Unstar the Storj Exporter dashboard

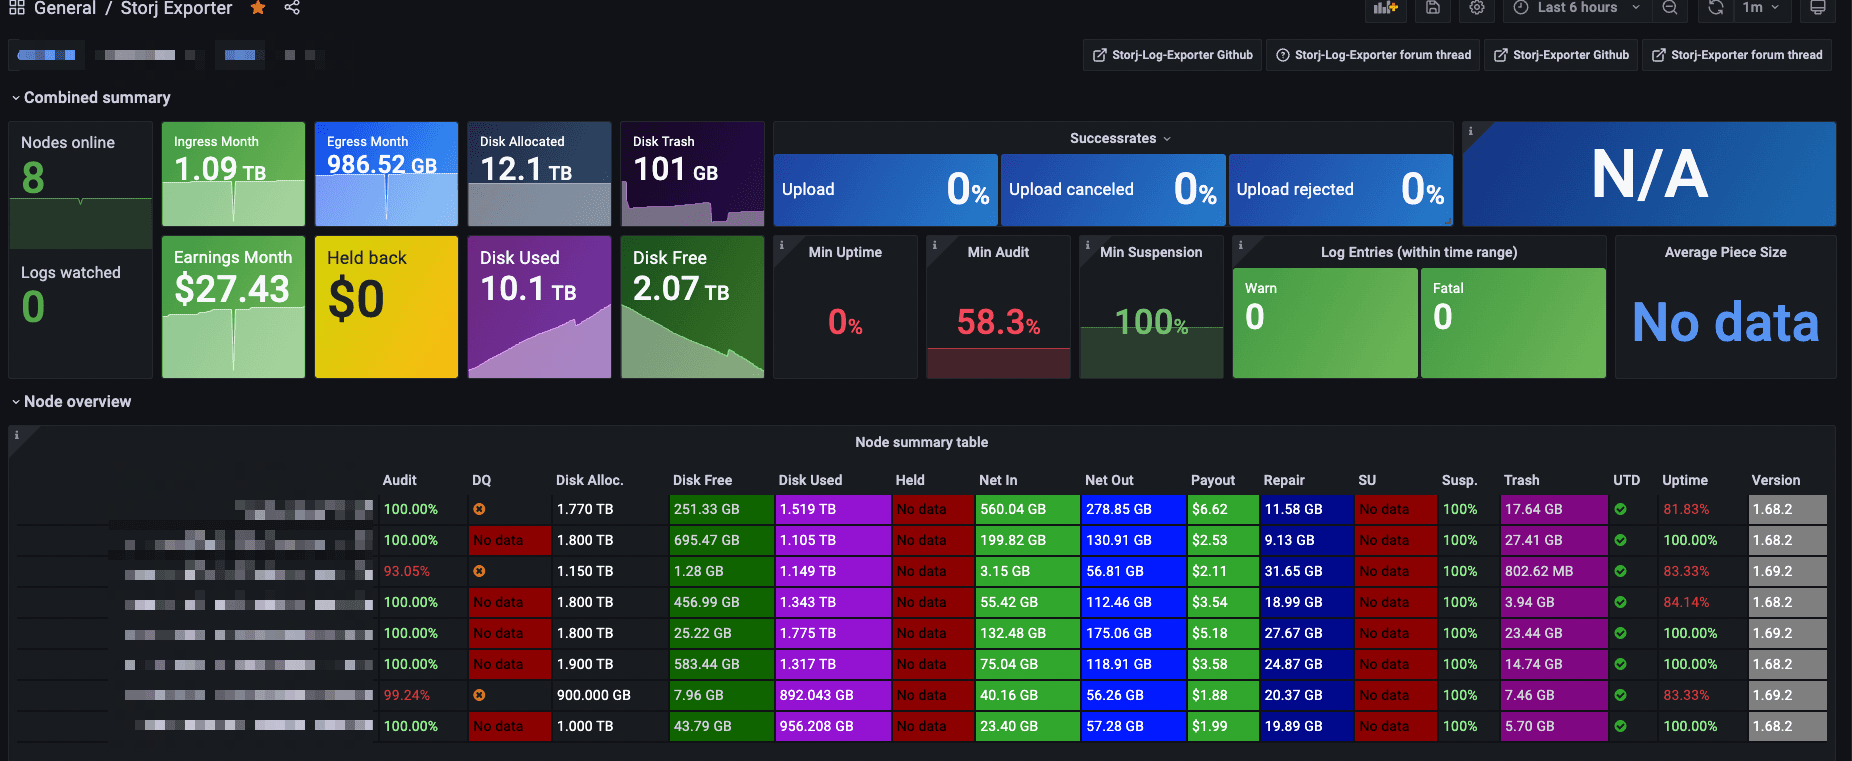click(x=258, y=8)
